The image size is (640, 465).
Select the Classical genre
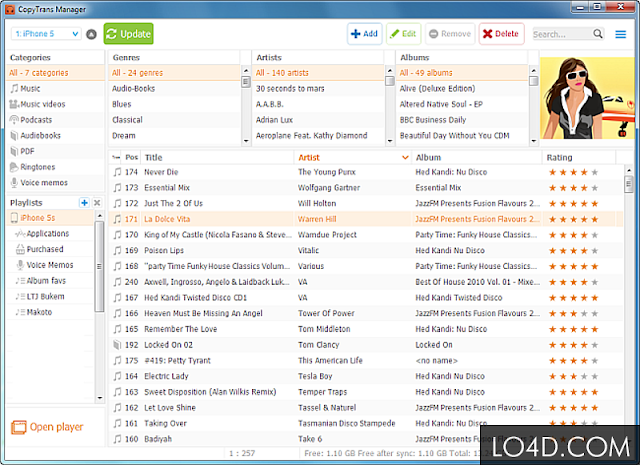(175, 120)
